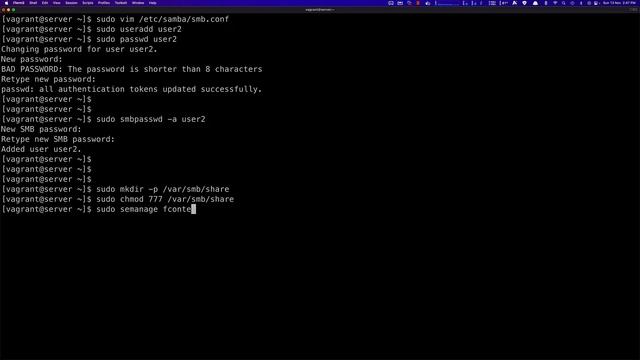640x360 pixels.
Task: Open the Shell menu
Action: click(x=33, y=3)
